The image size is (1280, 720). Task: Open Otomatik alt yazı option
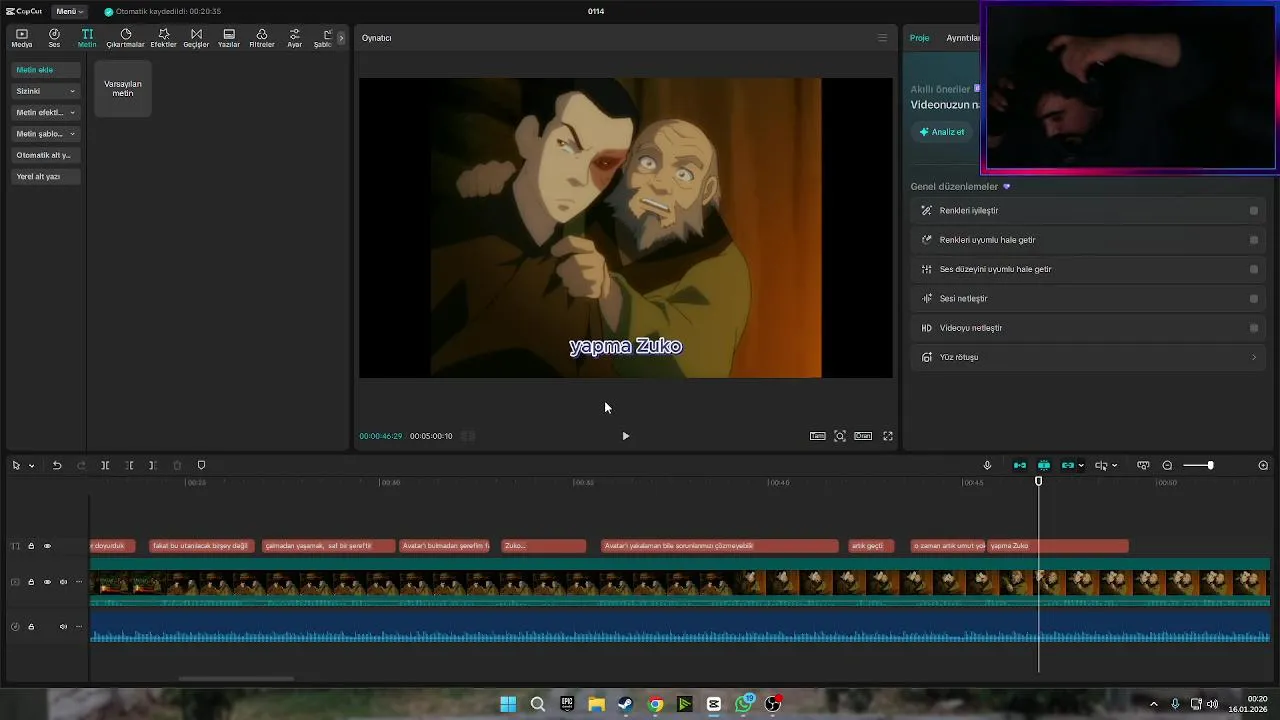[x=46, y=155]
